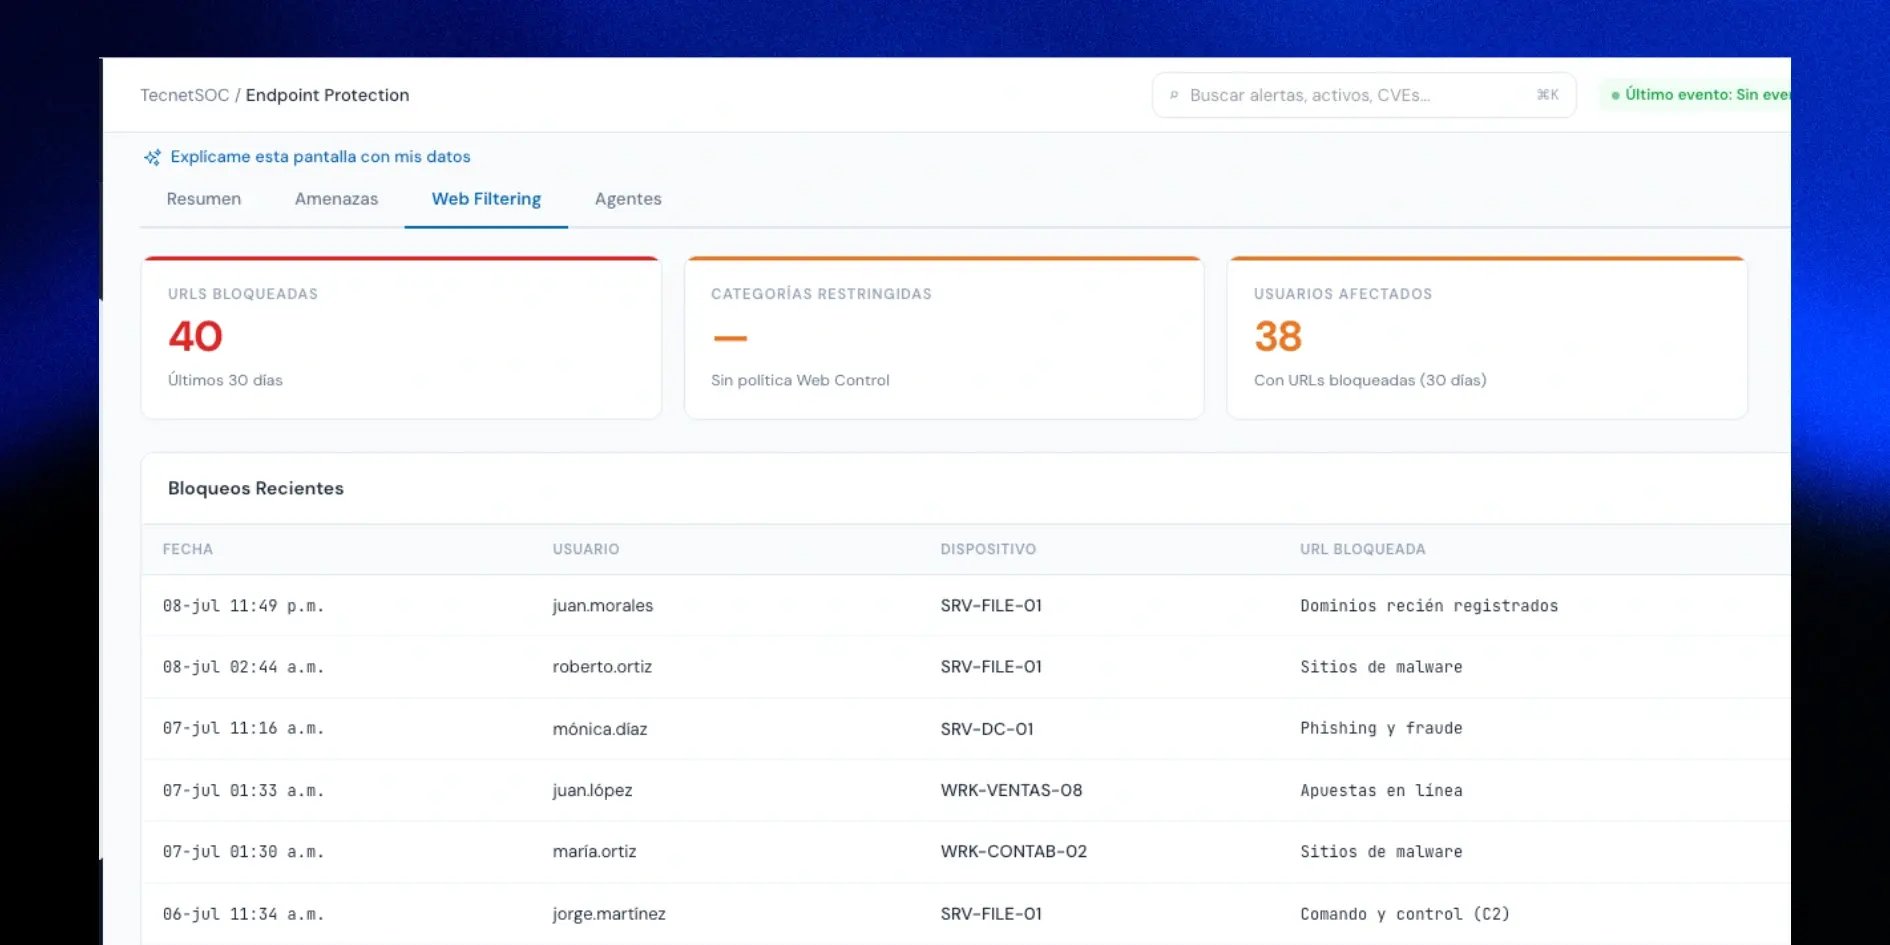Click TecnetSOC in the breadcrumb
Screen dimensions: 1890x945
coord(185,95)
